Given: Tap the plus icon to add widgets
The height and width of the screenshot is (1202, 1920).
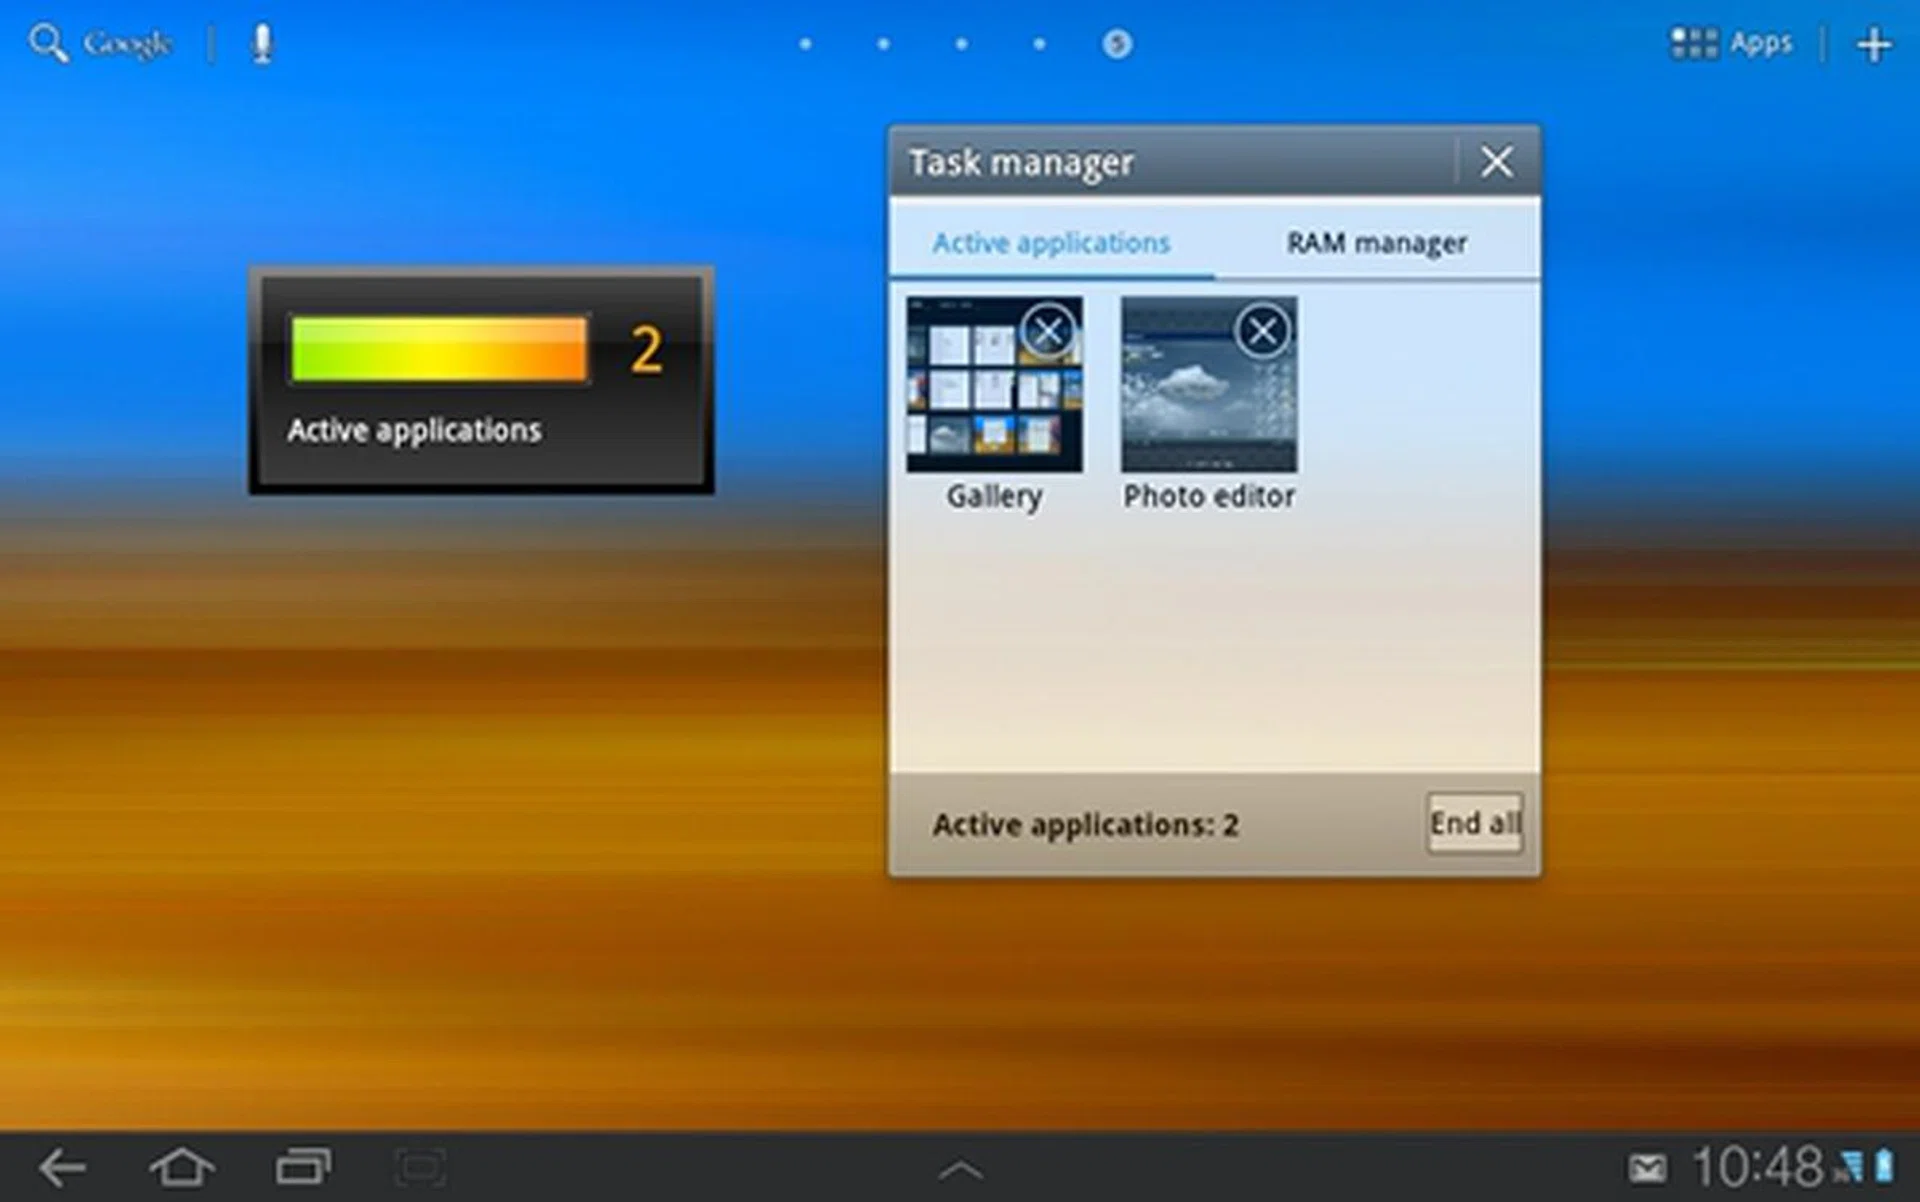Looking at the screenshot, I should click(1873, 44).
